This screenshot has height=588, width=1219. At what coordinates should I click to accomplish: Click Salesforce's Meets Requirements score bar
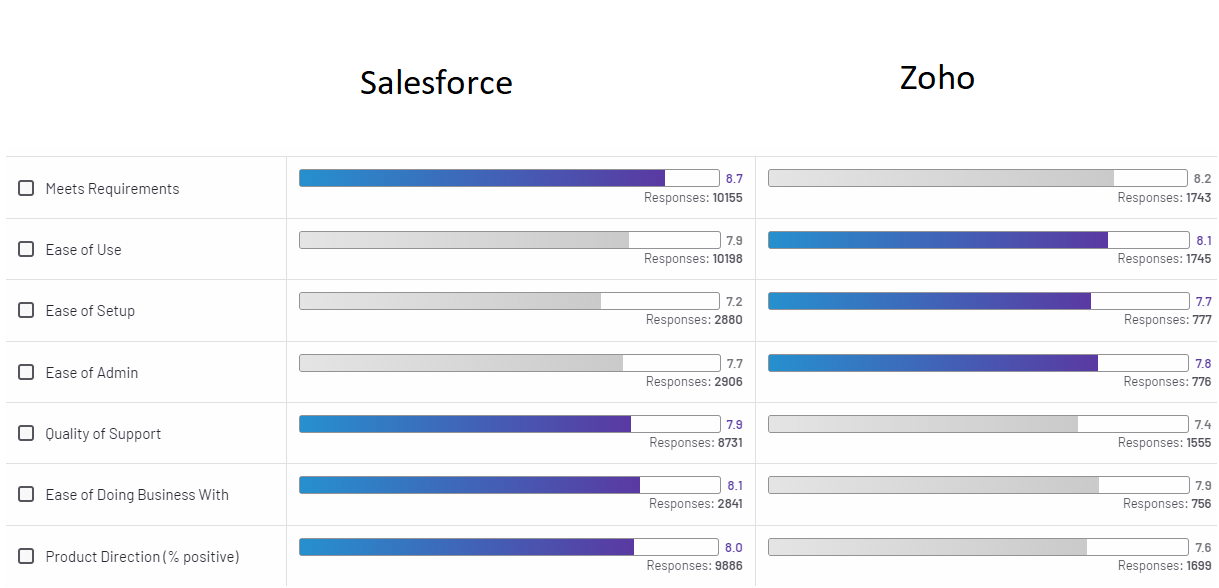(508, 177)
